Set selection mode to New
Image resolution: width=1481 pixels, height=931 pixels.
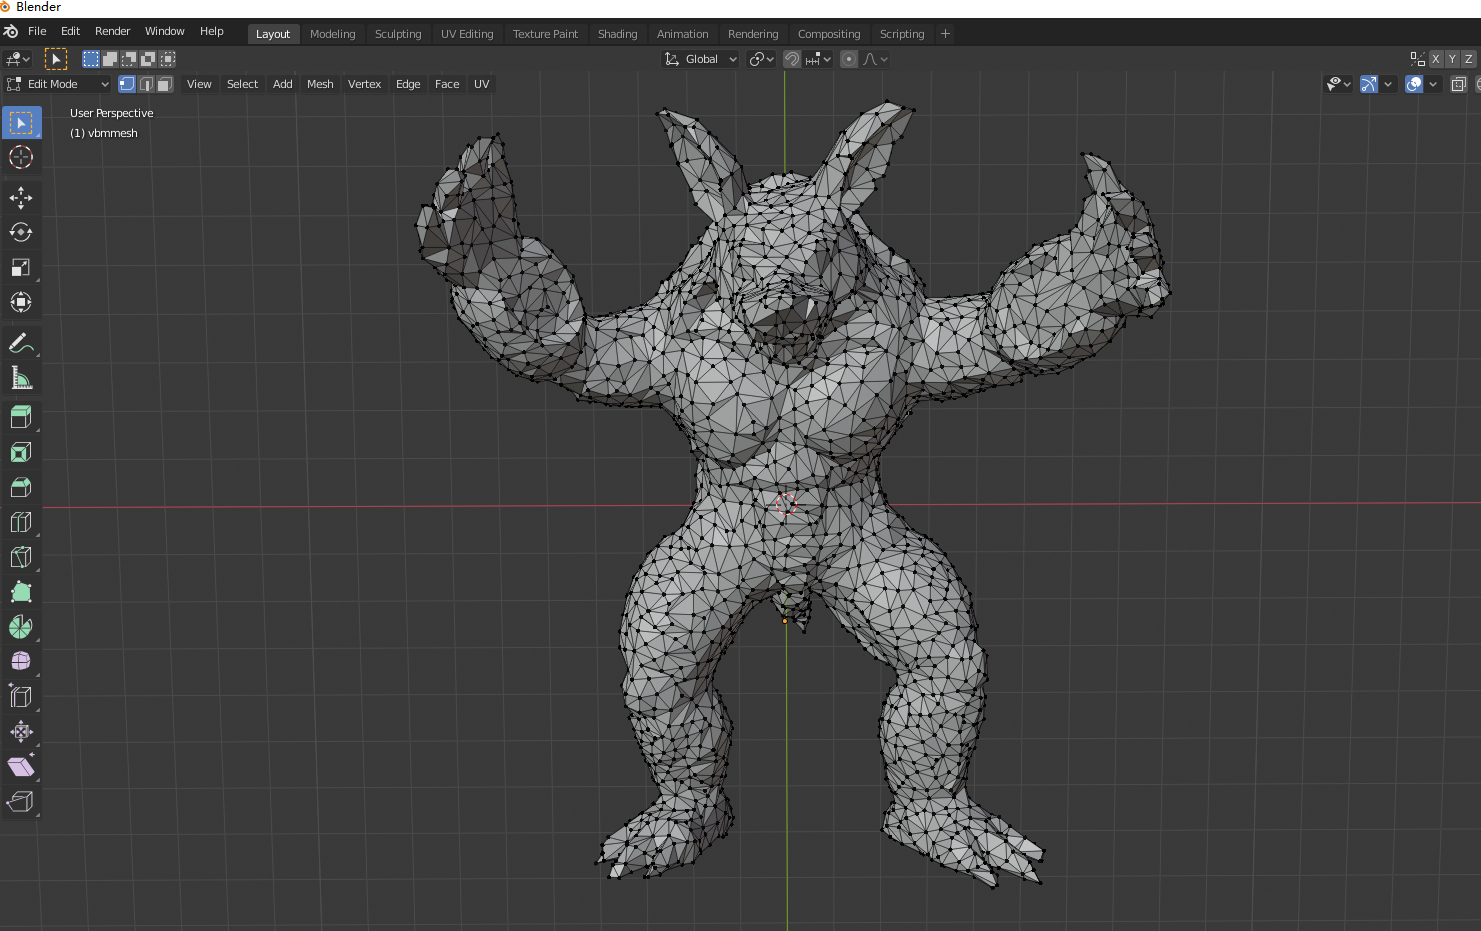[x=91, y=59]
